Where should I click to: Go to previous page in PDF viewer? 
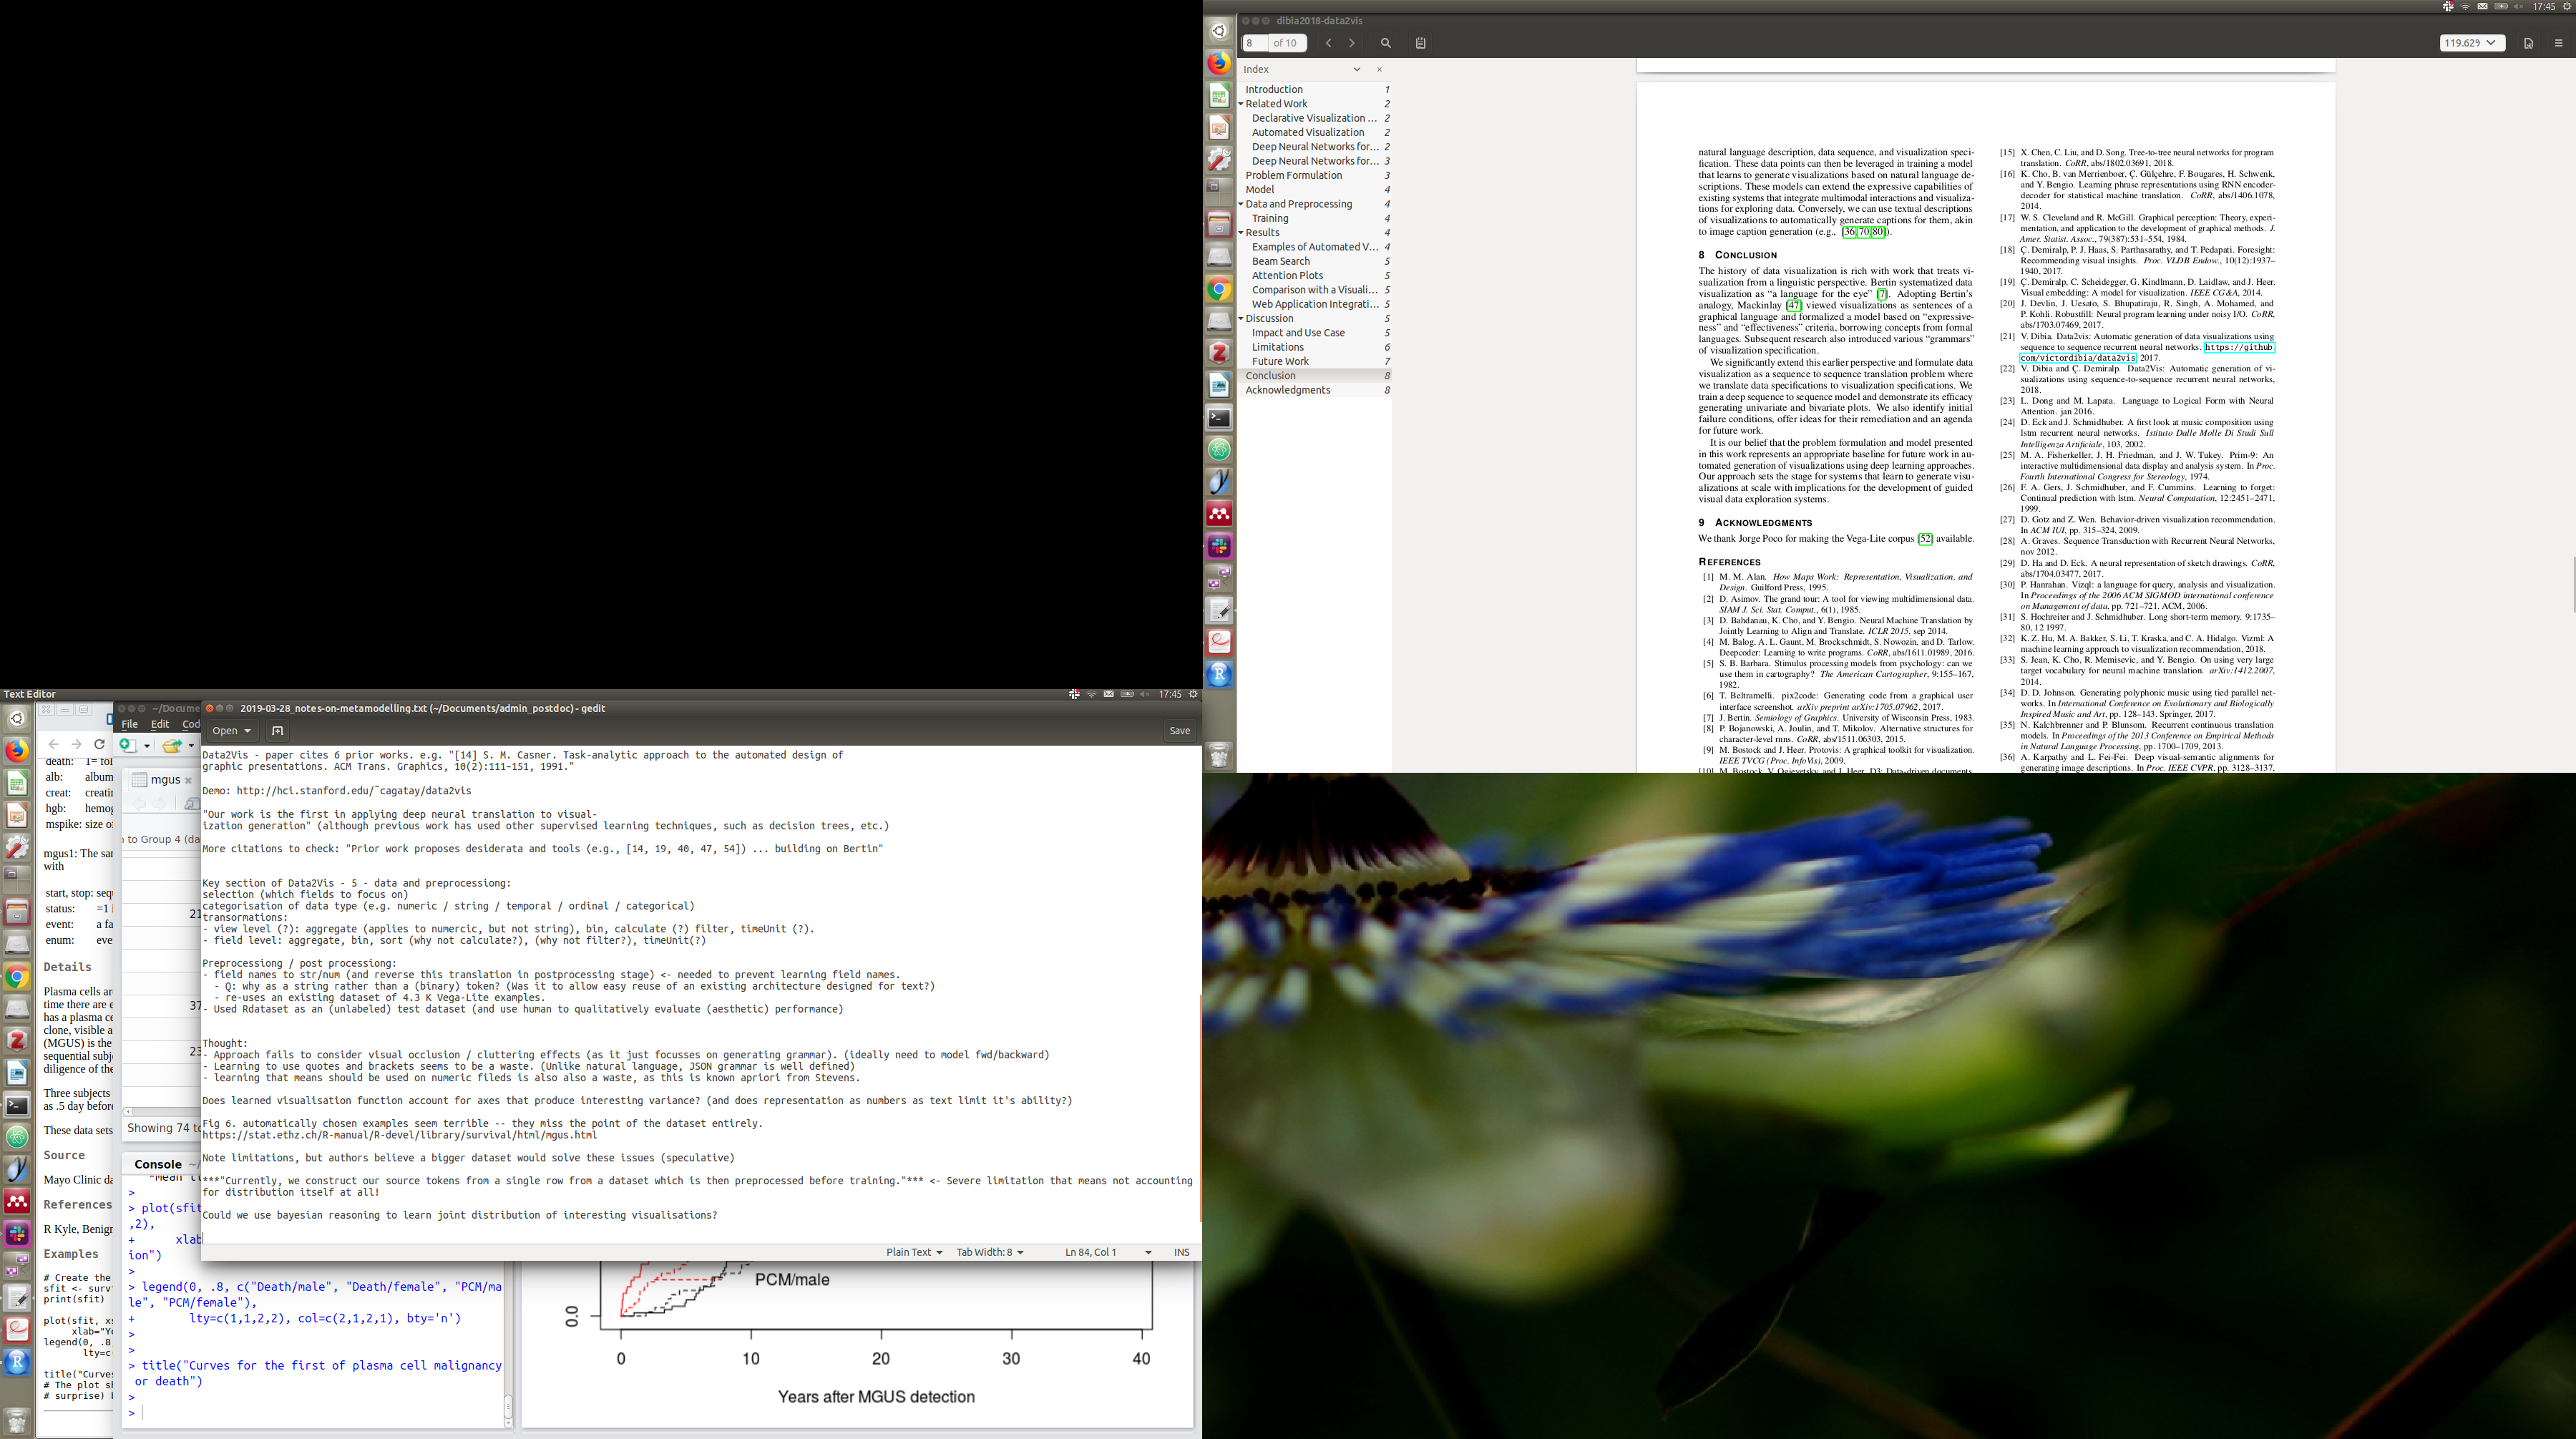(x=1328, y=43)
